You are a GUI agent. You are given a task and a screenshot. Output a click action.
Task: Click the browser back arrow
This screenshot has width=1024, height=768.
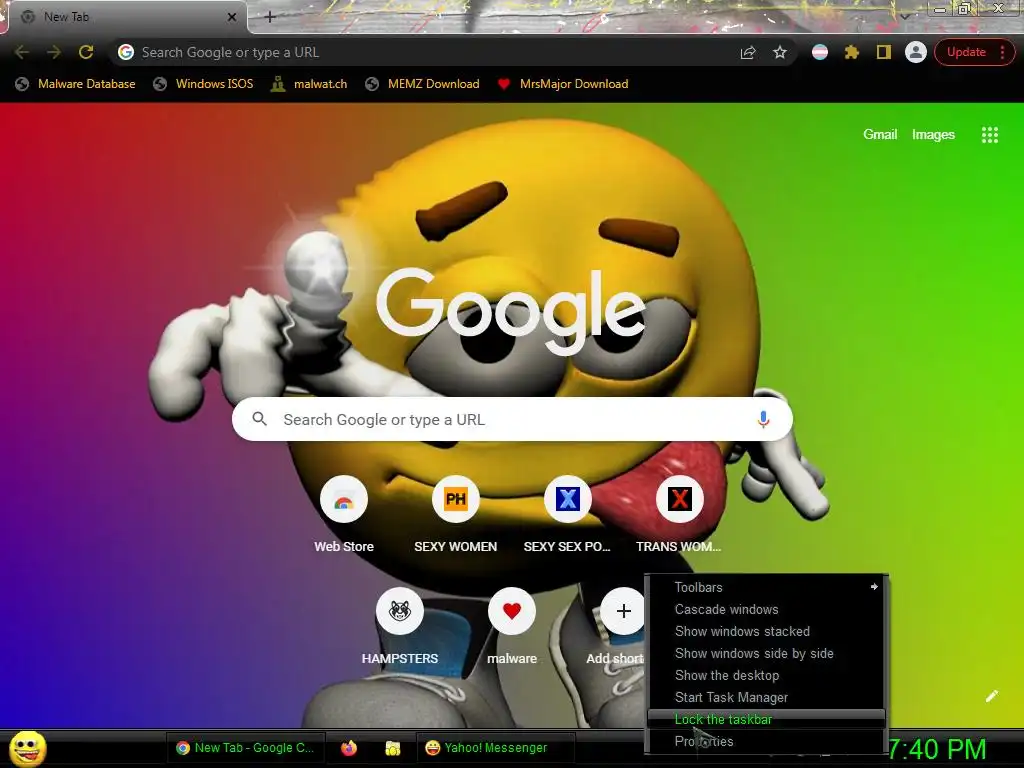(x=22, y=52)
